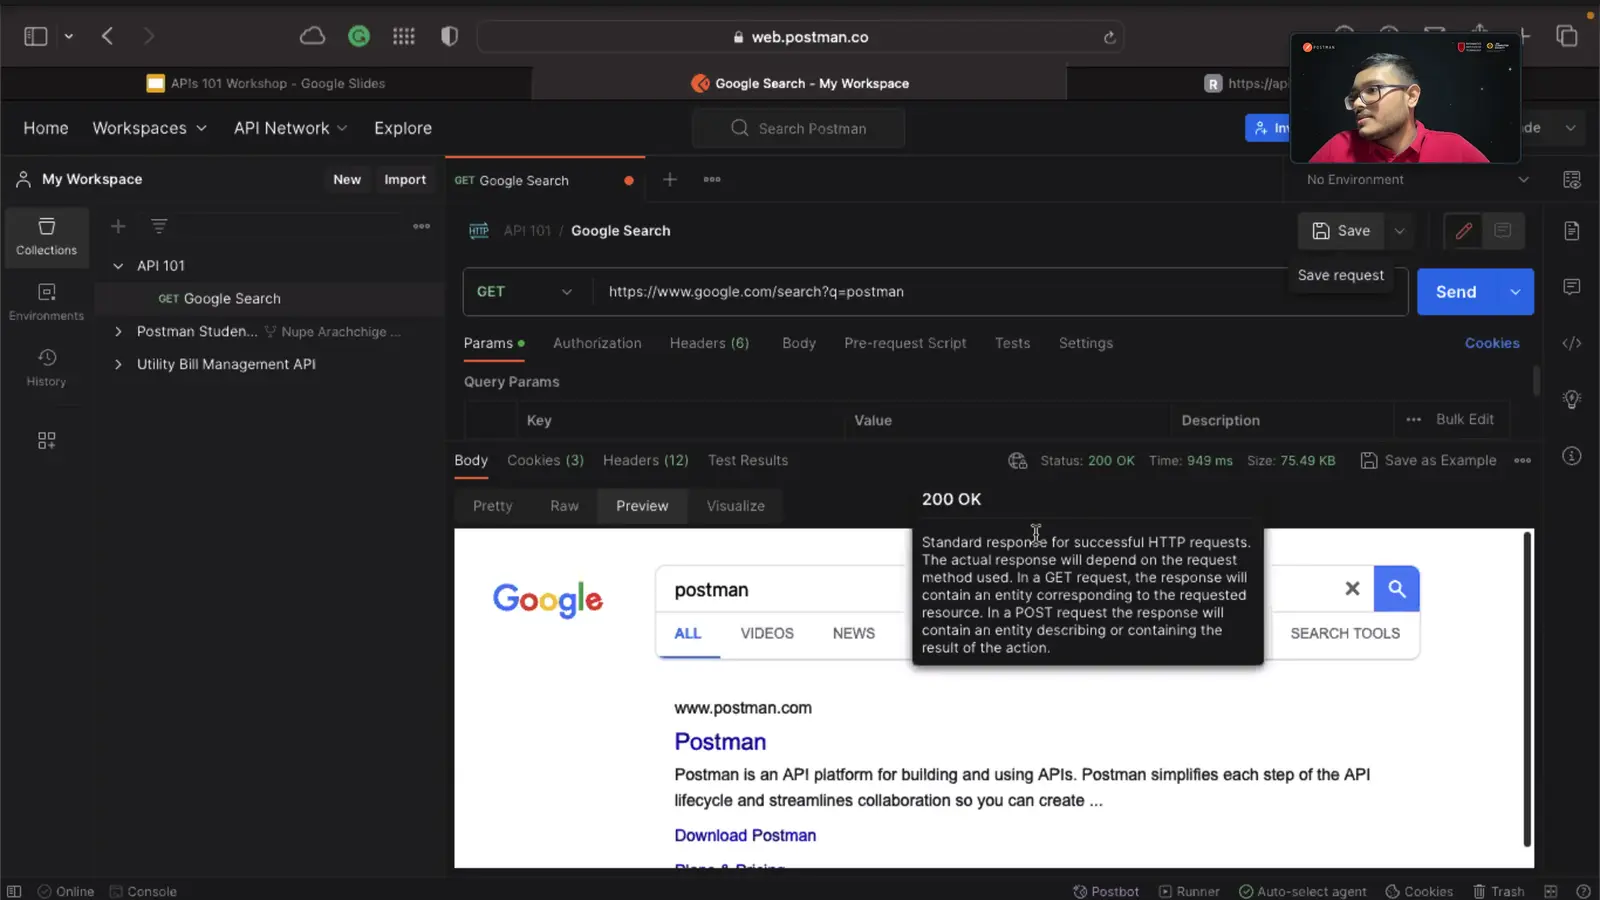Click Save as Example
1600x900 pixels.
point(1429,460)
